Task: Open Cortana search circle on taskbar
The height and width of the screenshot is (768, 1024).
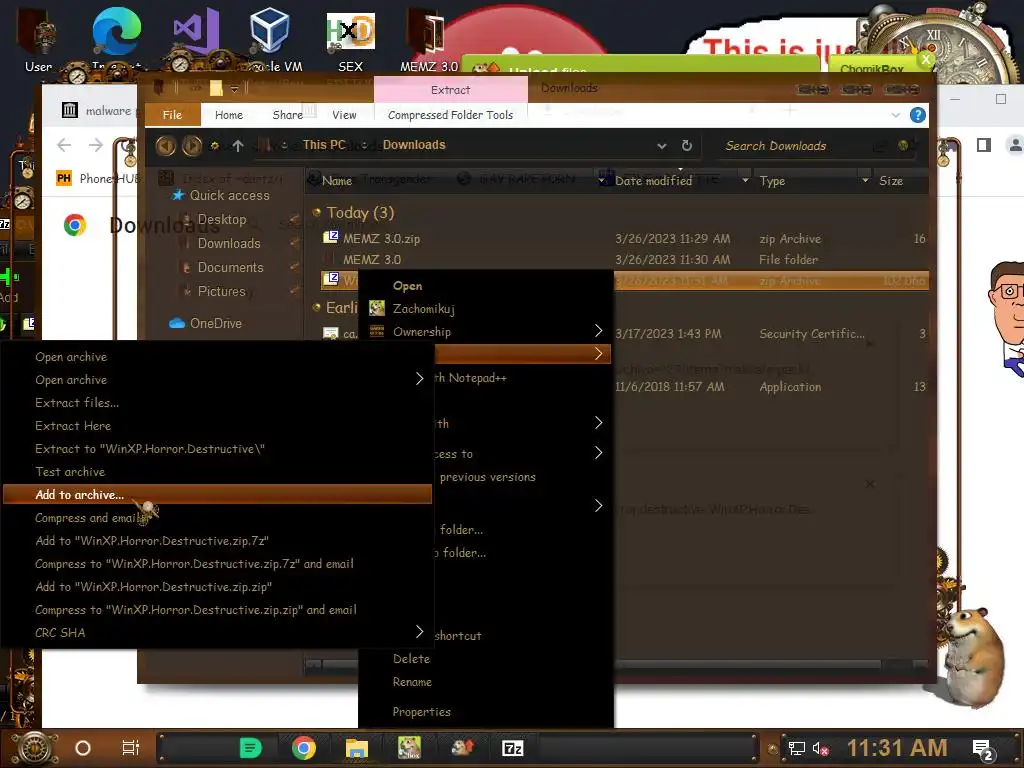Action: pos(83,748)
